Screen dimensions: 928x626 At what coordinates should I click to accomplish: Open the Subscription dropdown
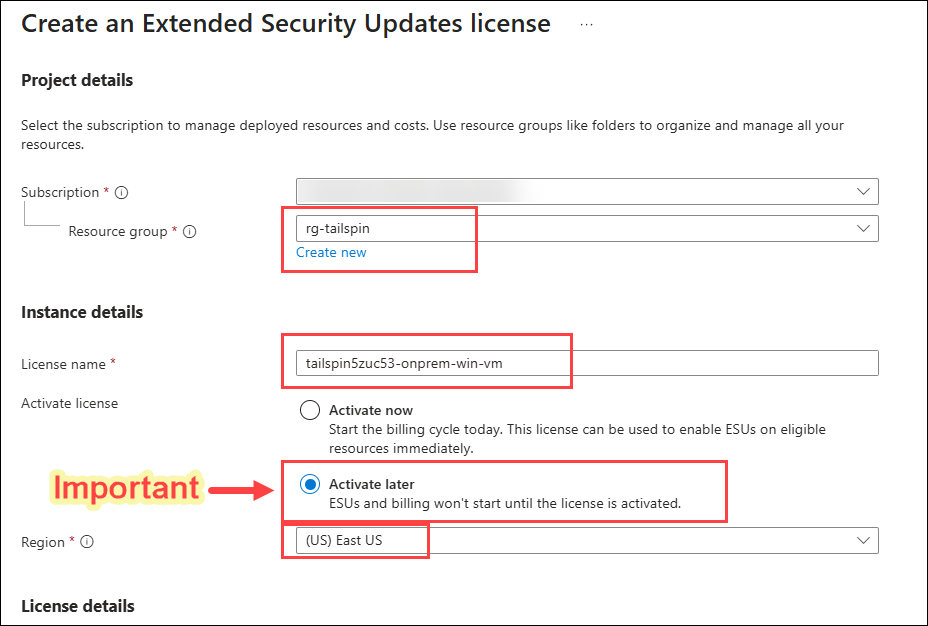point(587,191)
